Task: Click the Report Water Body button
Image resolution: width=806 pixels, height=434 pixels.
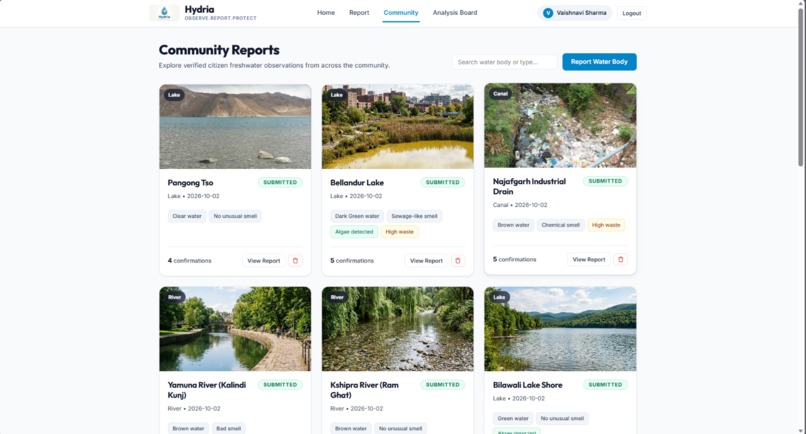Action: tap(599, 62)
